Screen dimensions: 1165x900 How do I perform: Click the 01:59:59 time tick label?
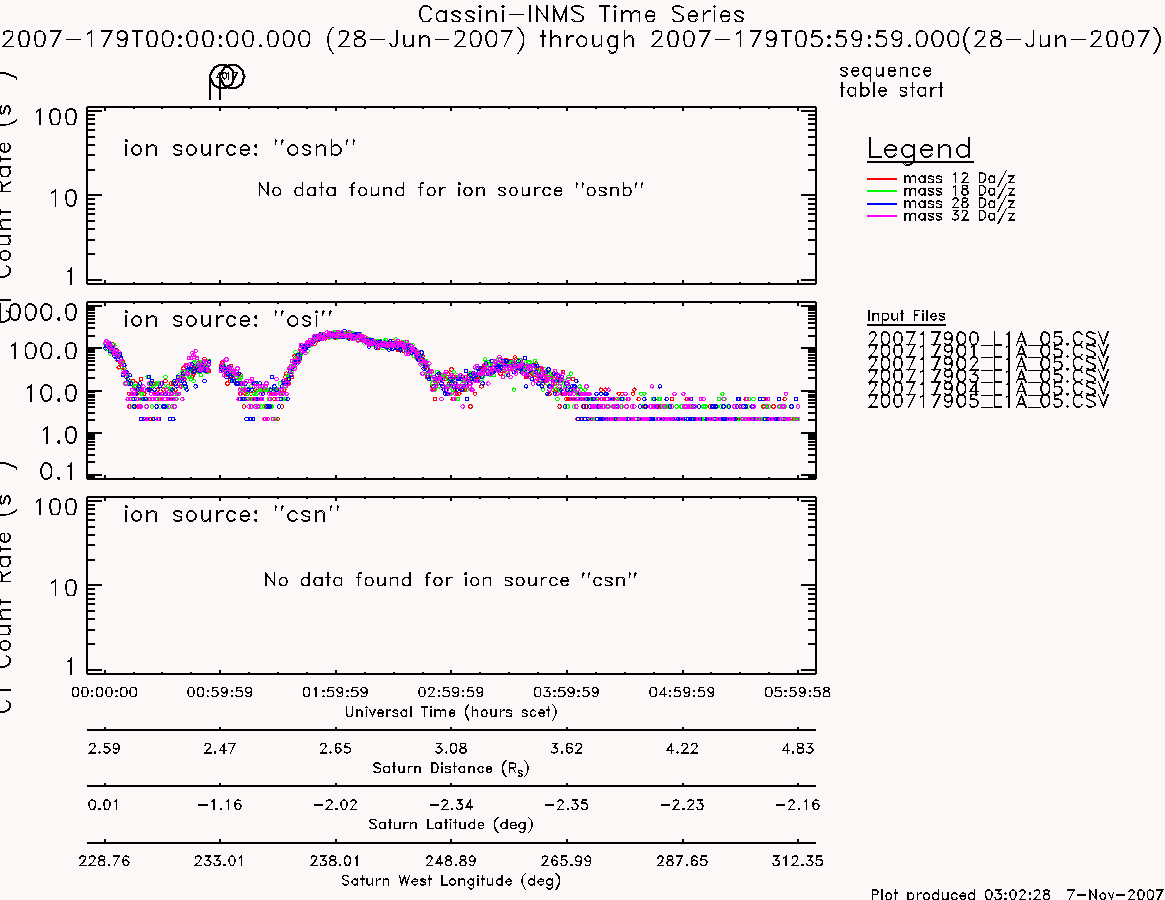click(x=335, y=692)
